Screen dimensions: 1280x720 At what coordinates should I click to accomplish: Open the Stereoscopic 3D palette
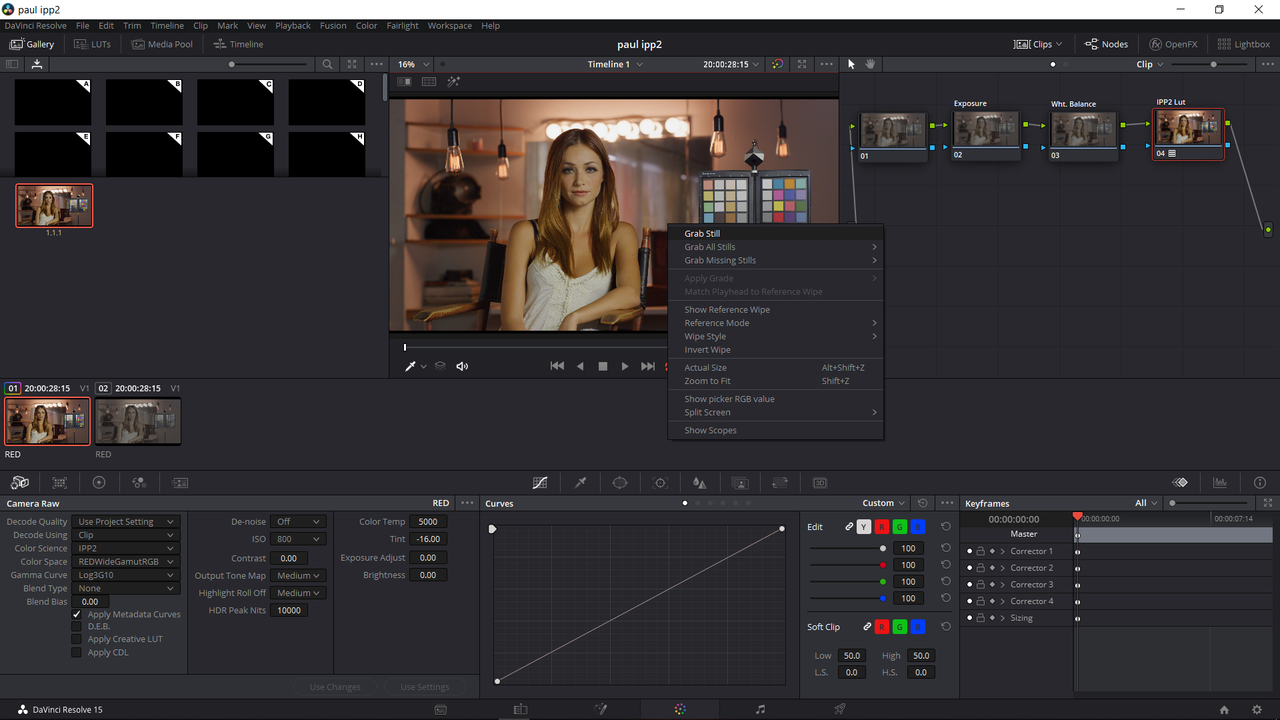coord(820,482)
